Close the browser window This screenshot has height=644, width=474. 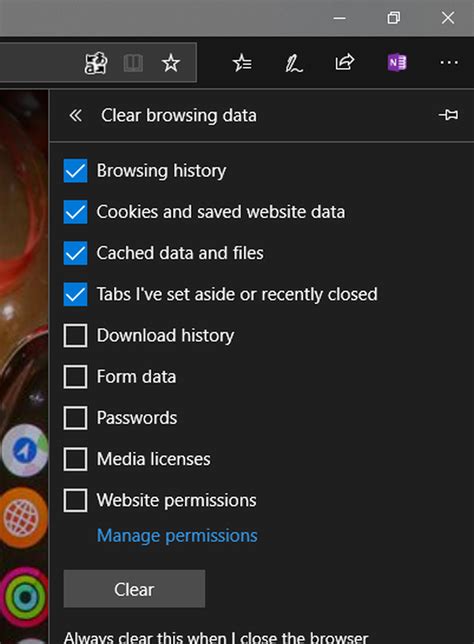pyautogui.click(x=448, y=18)
